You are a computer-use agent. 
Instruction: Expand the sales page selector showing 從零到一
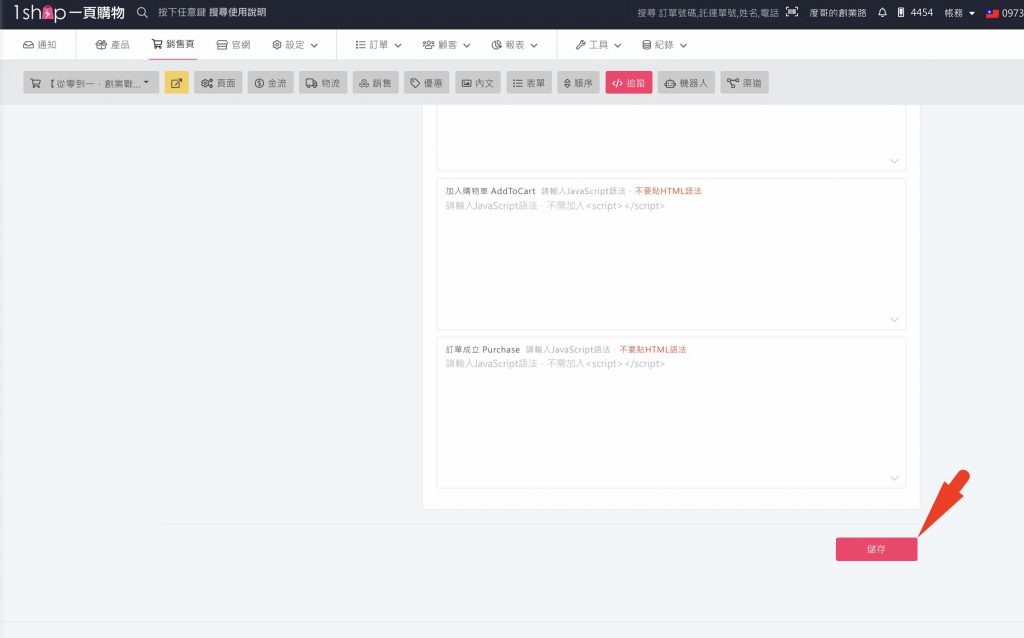pyautogui.click(x=90, y=82)
